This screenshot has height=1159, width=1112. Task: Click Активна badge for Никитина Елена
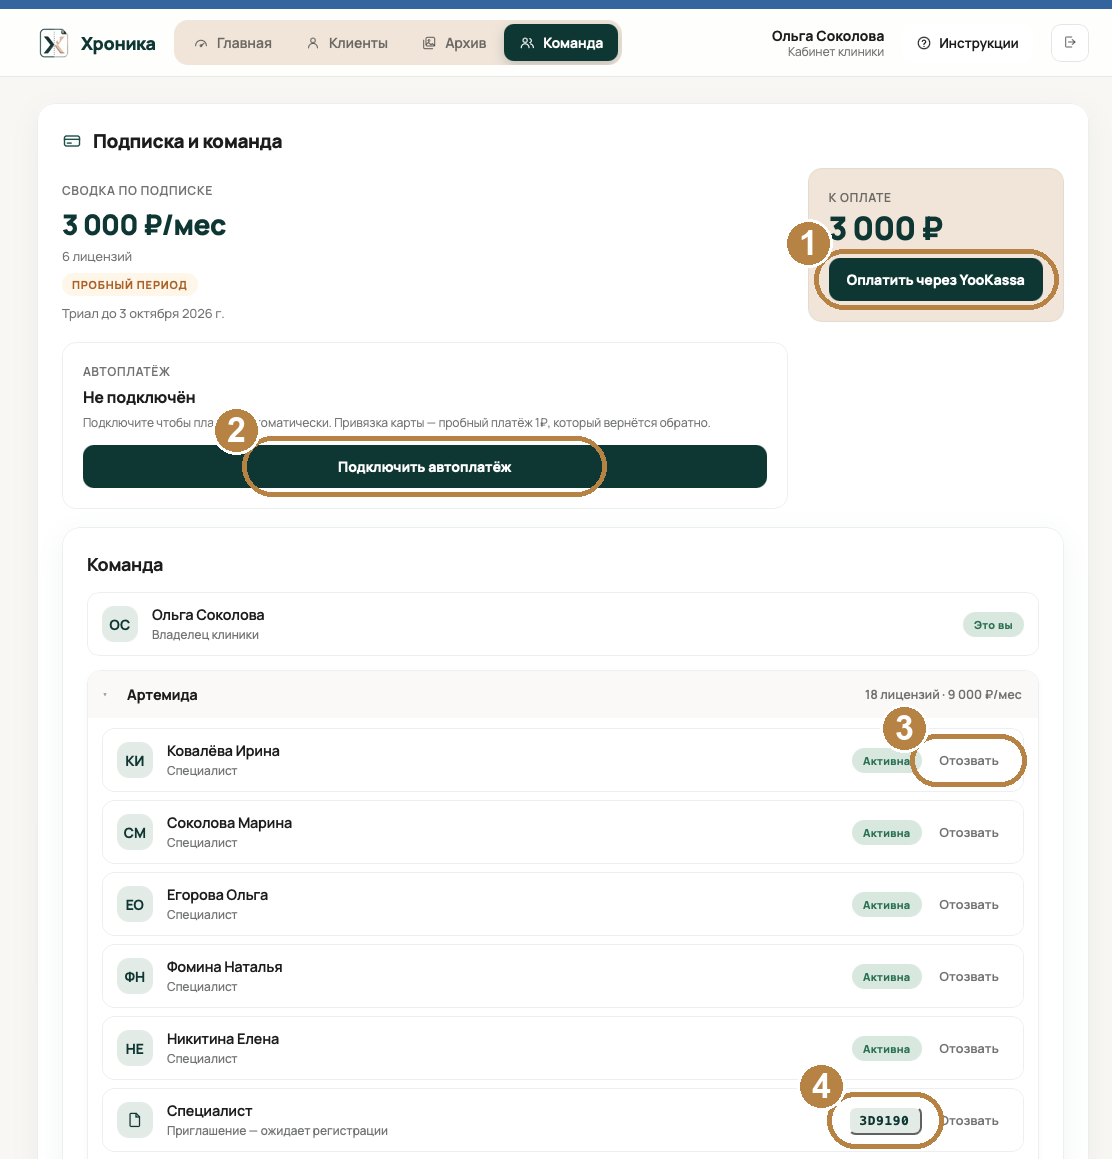[886, 1049]
